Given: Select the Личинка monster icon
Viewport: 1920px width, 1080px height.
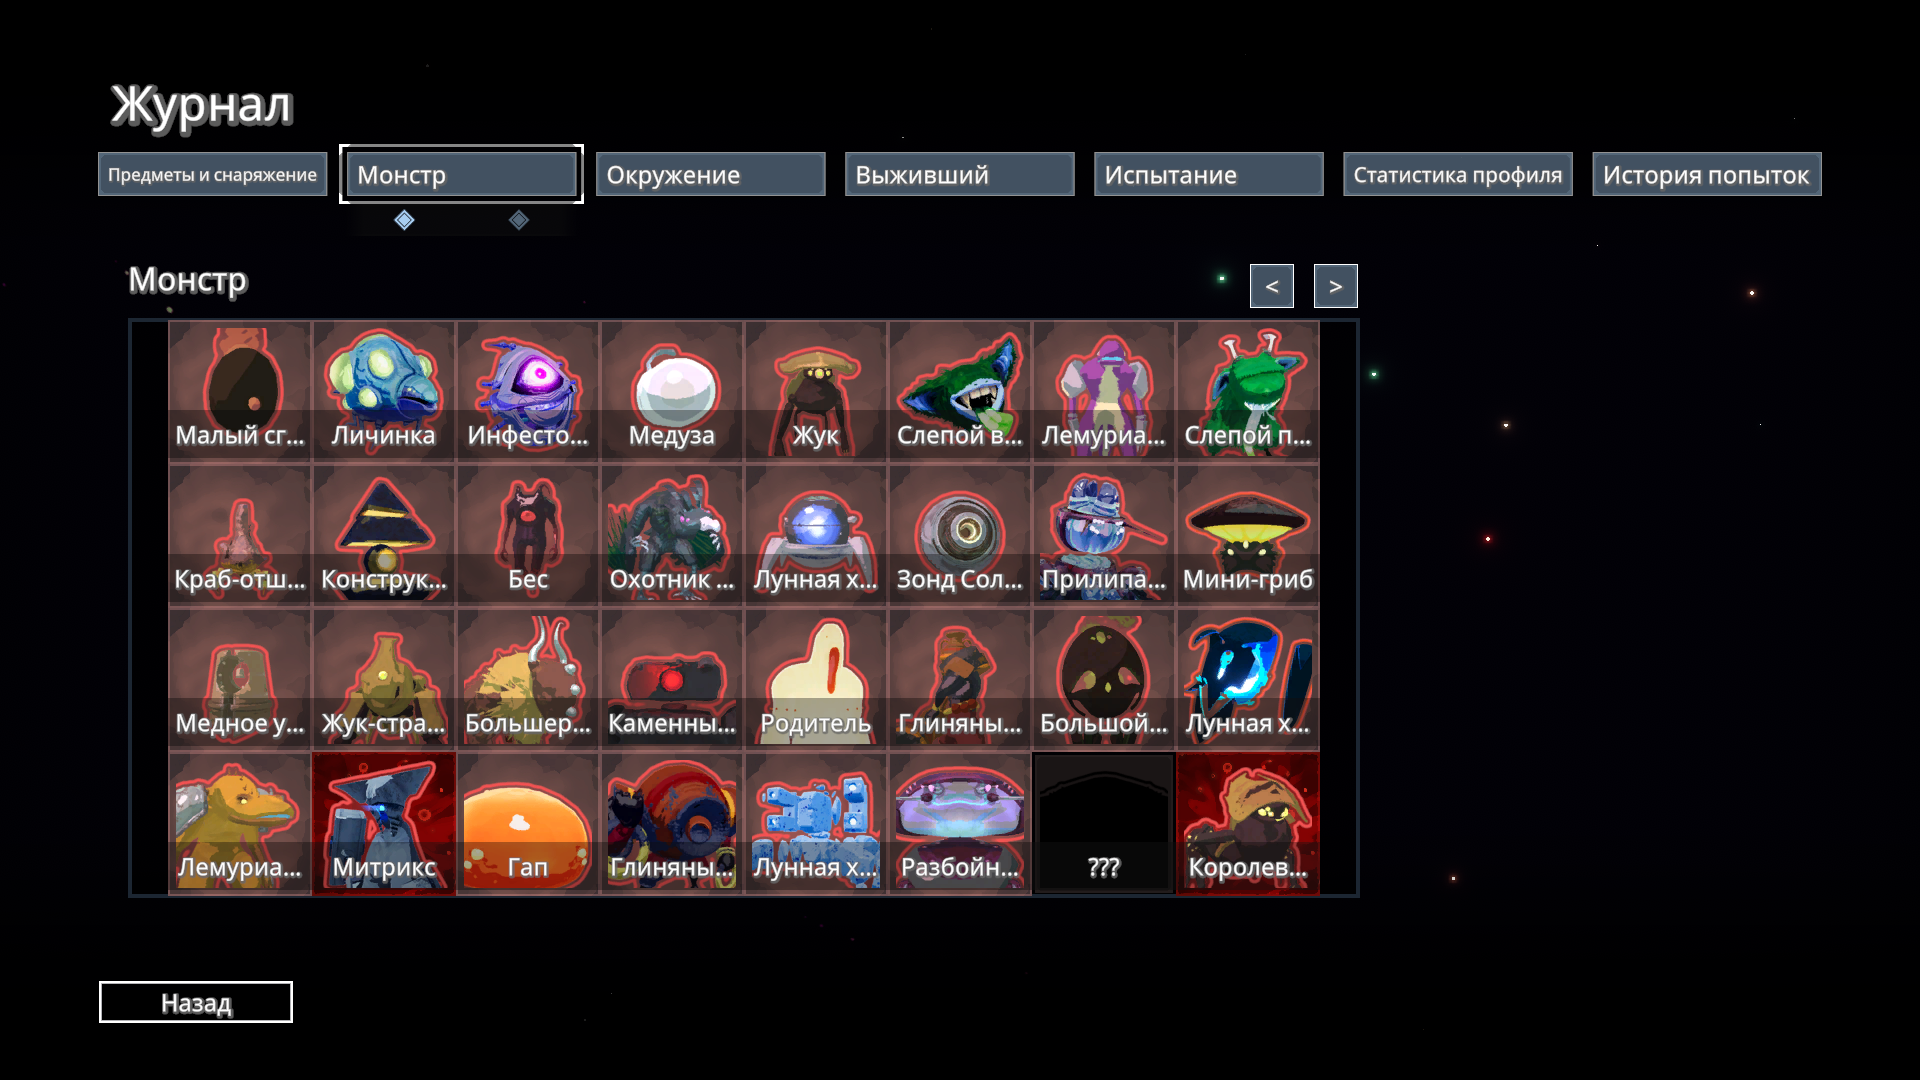Looking at the screenshot, I should click(x=383, y=390).
